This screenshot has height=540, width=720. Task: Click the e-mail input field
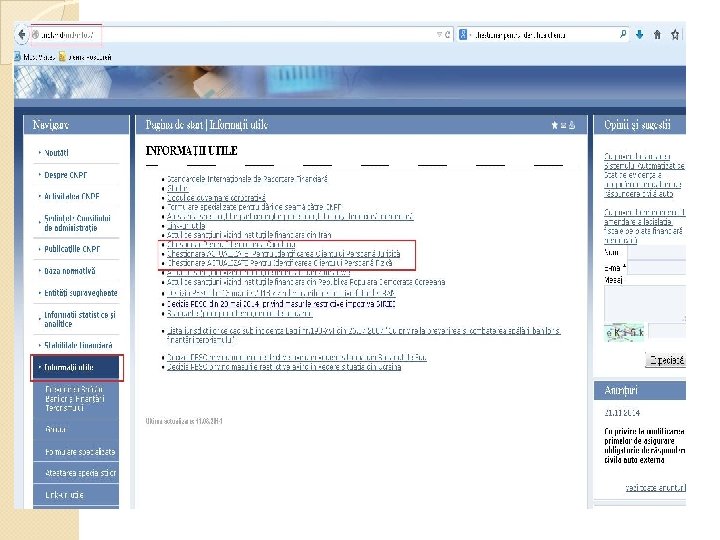coord(657,268)
